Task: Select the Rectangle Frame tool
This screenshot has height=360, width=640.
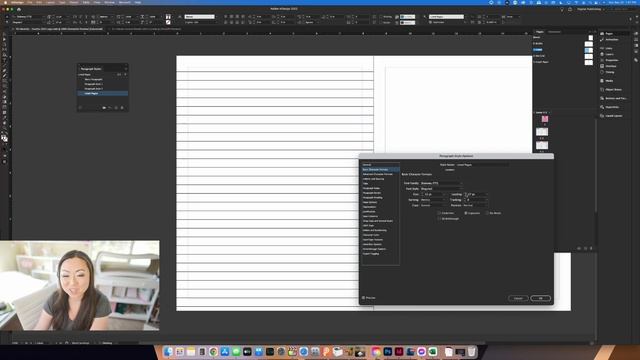Action: point(4,81)
